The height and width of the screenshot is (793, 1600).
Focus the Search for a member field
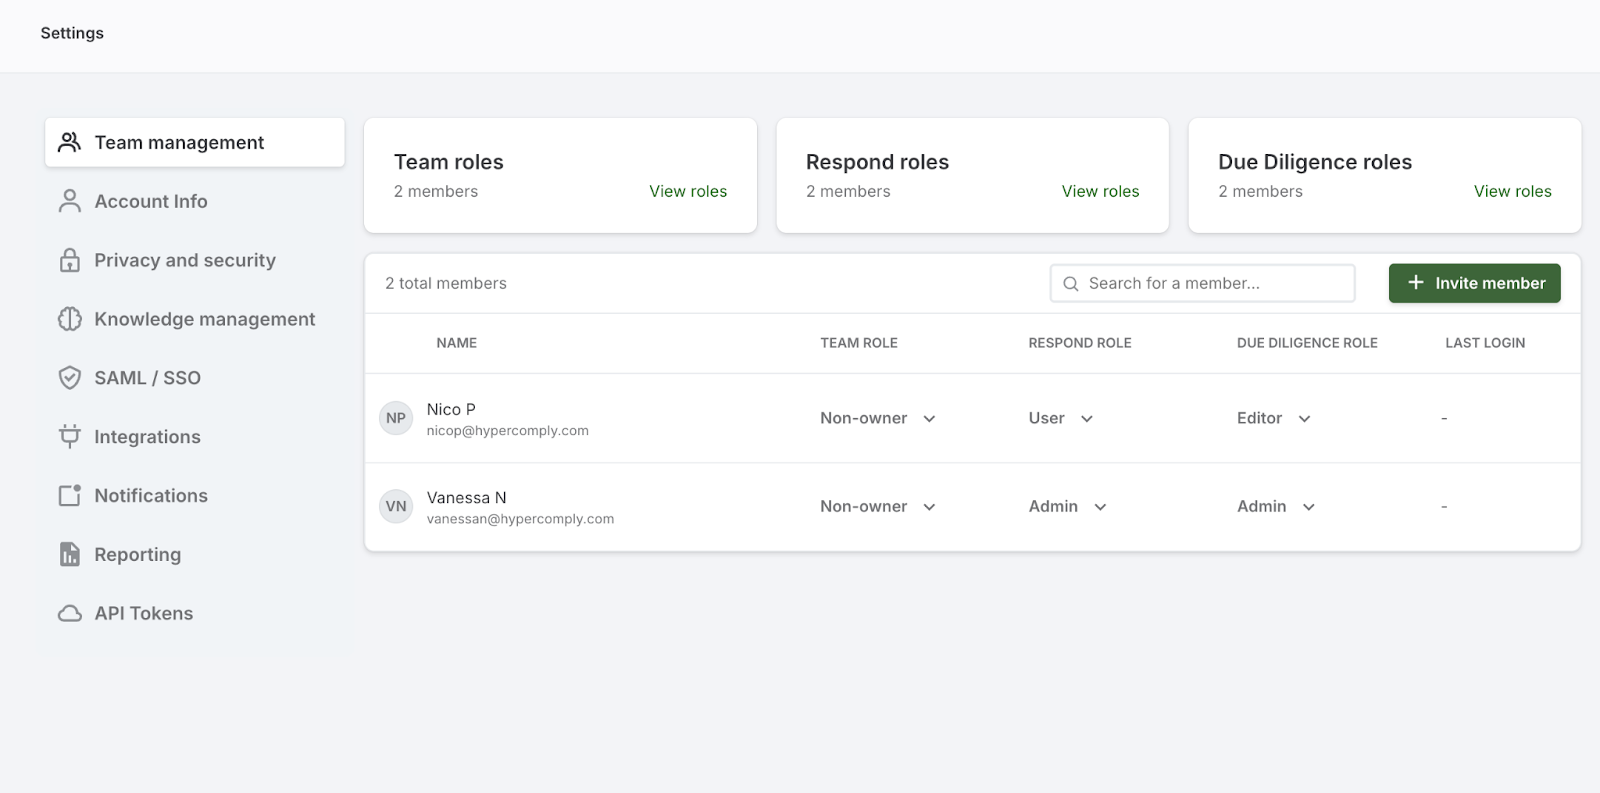point(1202,283)
